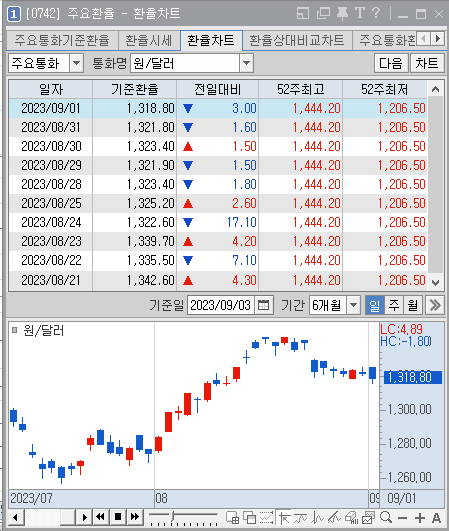Click the fast-forward playback button
449x531 pixels.
point(135,517)
